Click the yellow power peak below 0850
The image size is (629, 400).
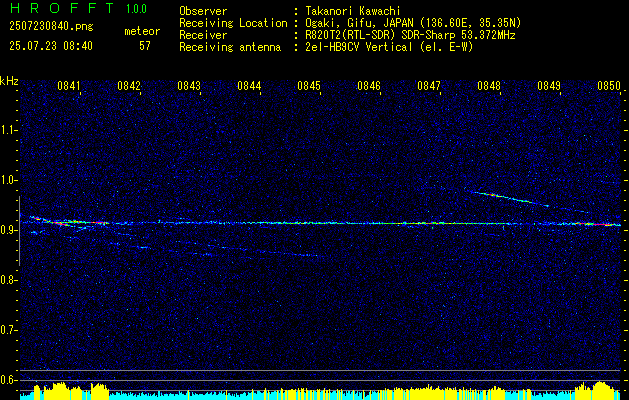coord(599,390)
